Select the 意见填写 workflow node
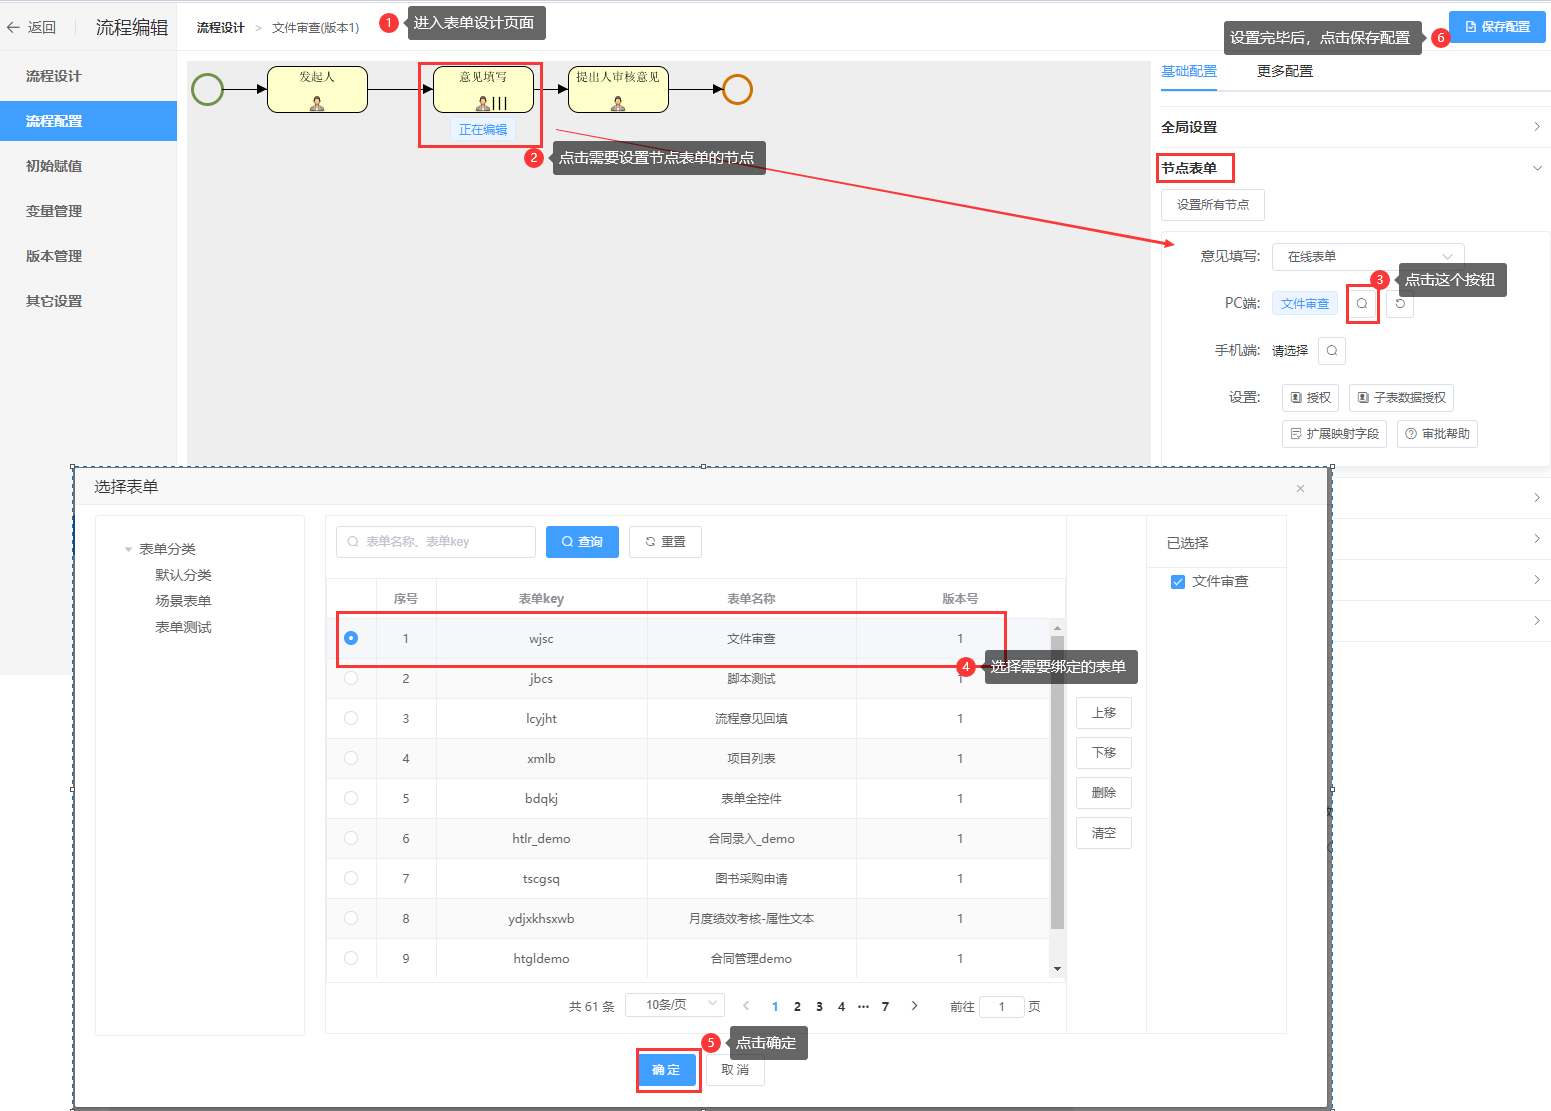 [483, 89]
